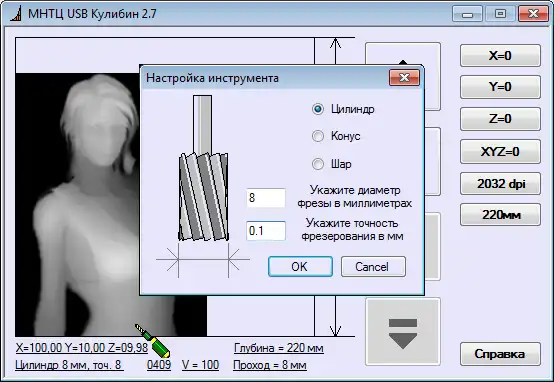Open the Цилиндр 8 мм, точ. 8 tool link
The height and width of the screenshot is (382, 554).
click(x=69, y=365)
